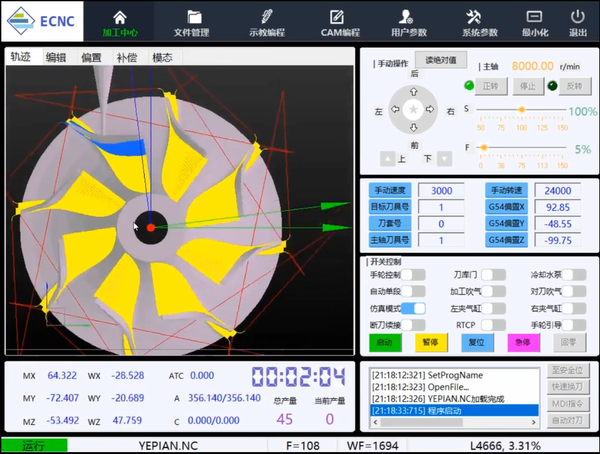Toggle the 自动单段 single block switch

tap(413, 291)
